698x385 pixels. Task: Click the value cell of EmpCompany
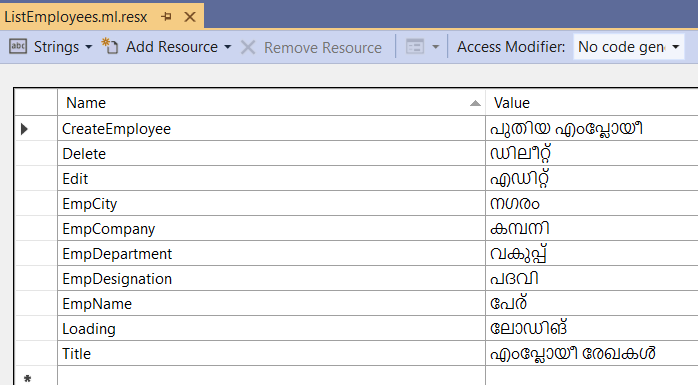coord(592,228)
